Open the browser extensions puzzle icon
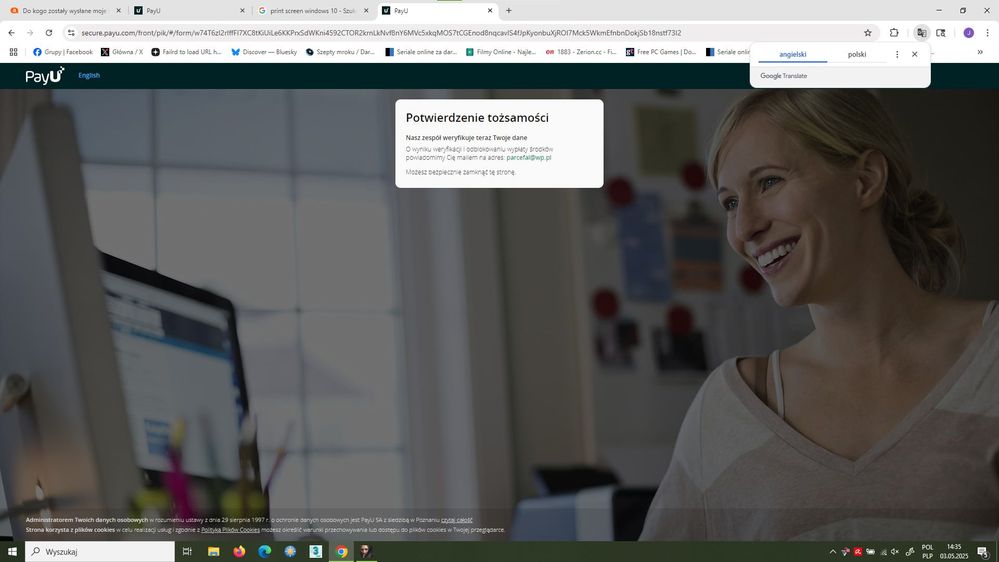 pyautogui.click(x=894, y=33)
